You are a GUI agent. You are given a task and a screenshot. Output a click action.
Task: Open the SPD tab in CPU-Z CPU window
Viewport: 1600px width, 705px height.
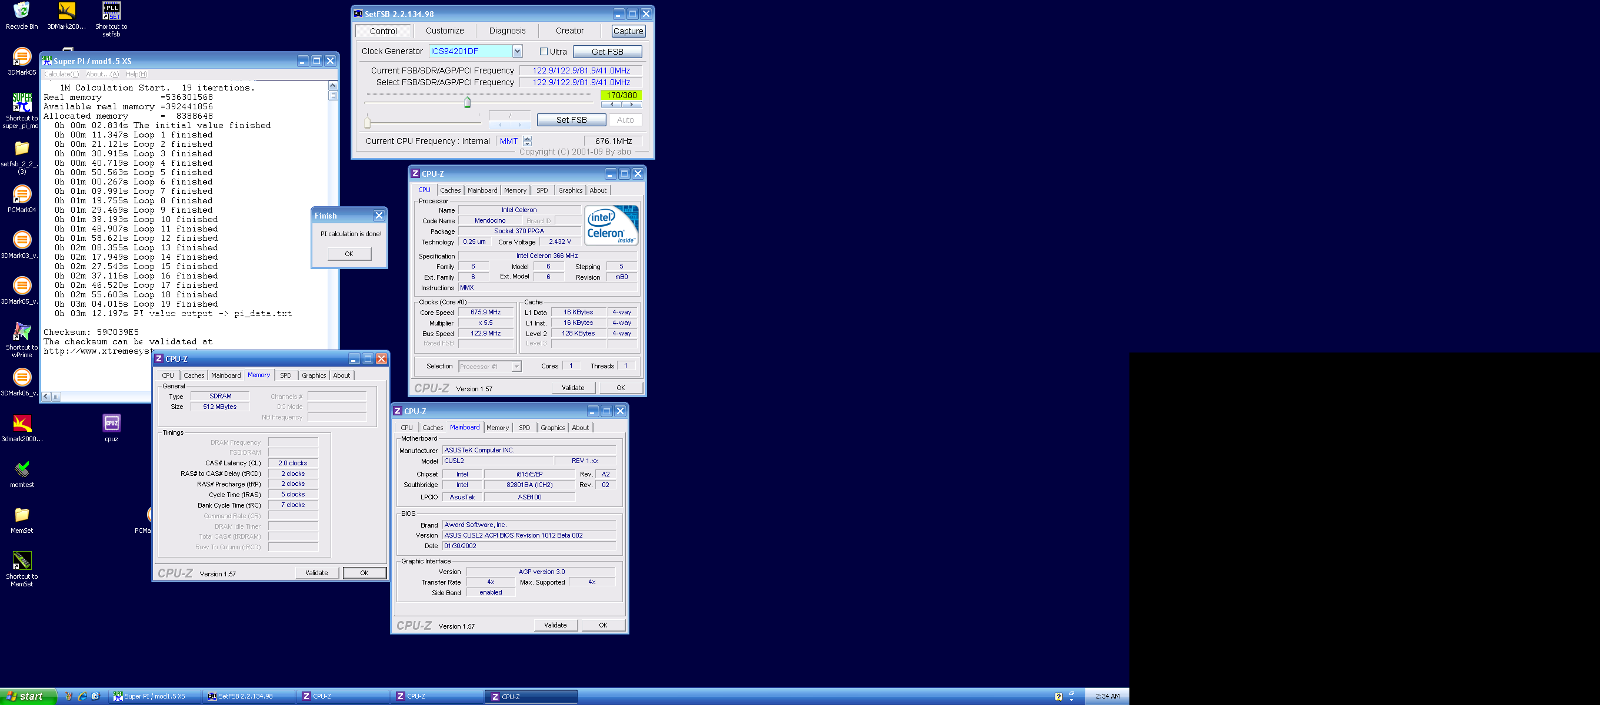(x=542, y=190)
